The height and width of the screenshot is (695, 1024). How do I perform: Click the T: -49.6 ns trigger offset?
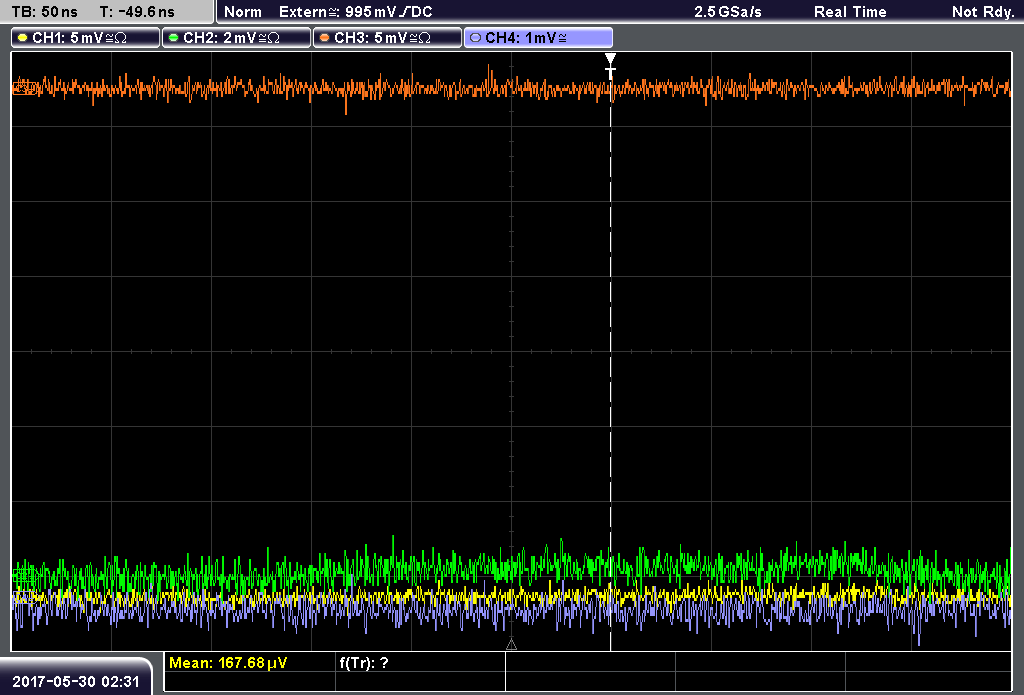(x=137, y=12)
